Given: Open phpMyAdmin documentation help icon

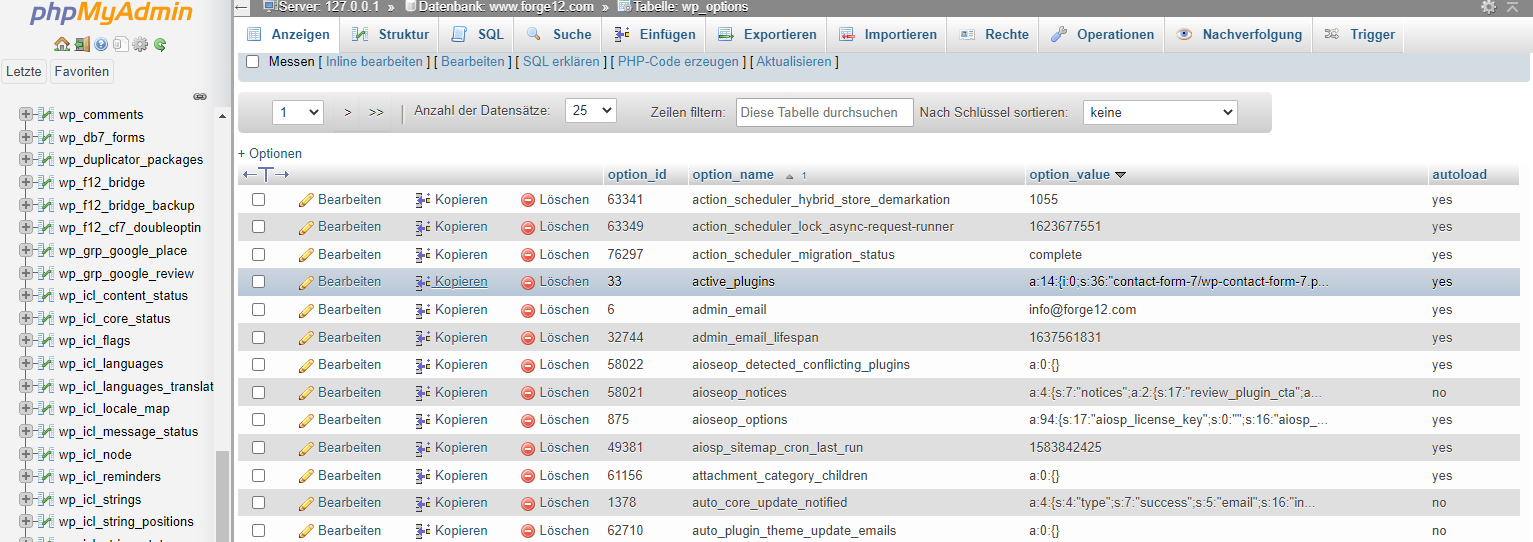Looking at the screenshot, I should pyautogui.click(x=101, y=44).
